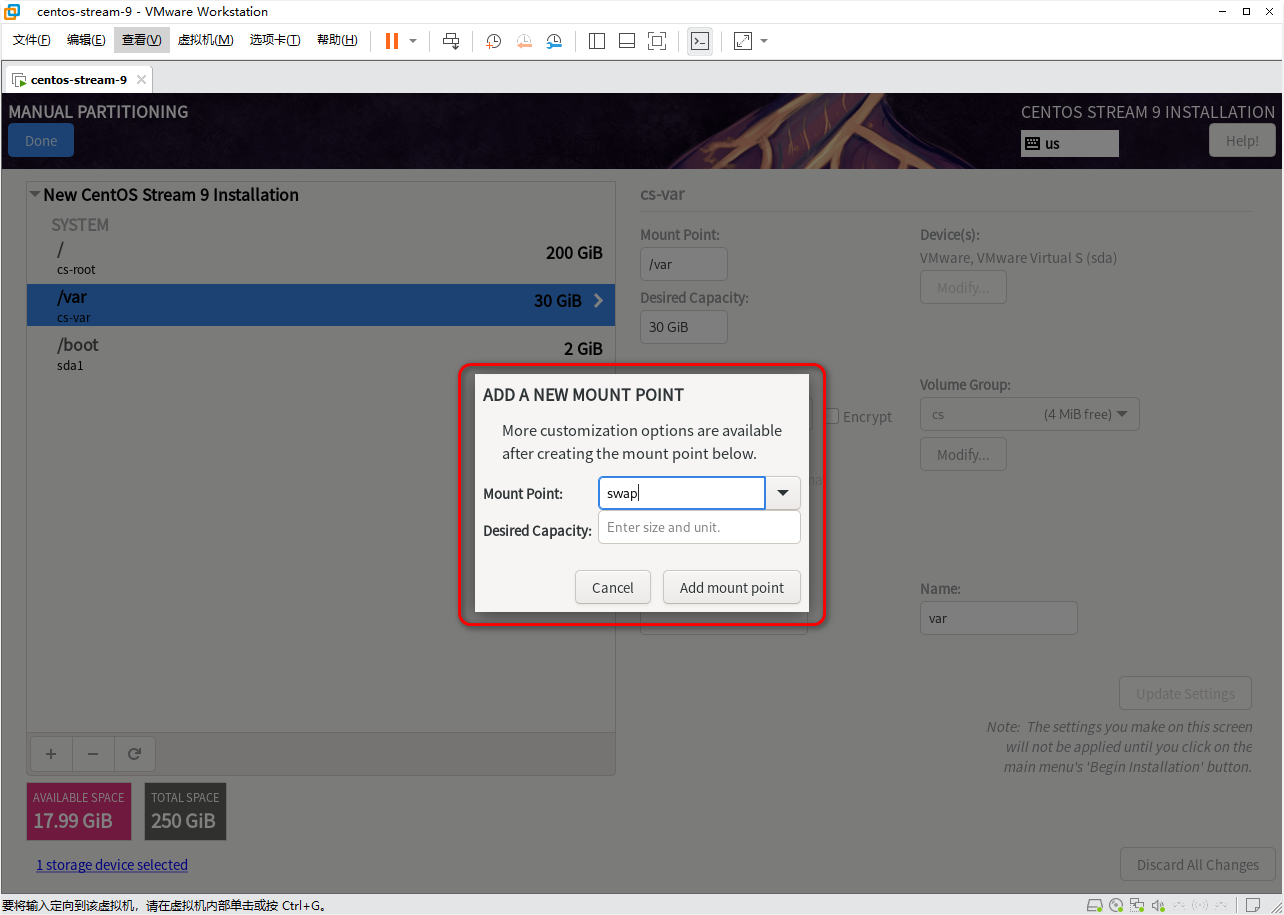1284x915 pixels.
Task: Open the 查看(V) menu
Action: (x=141, y=40)
